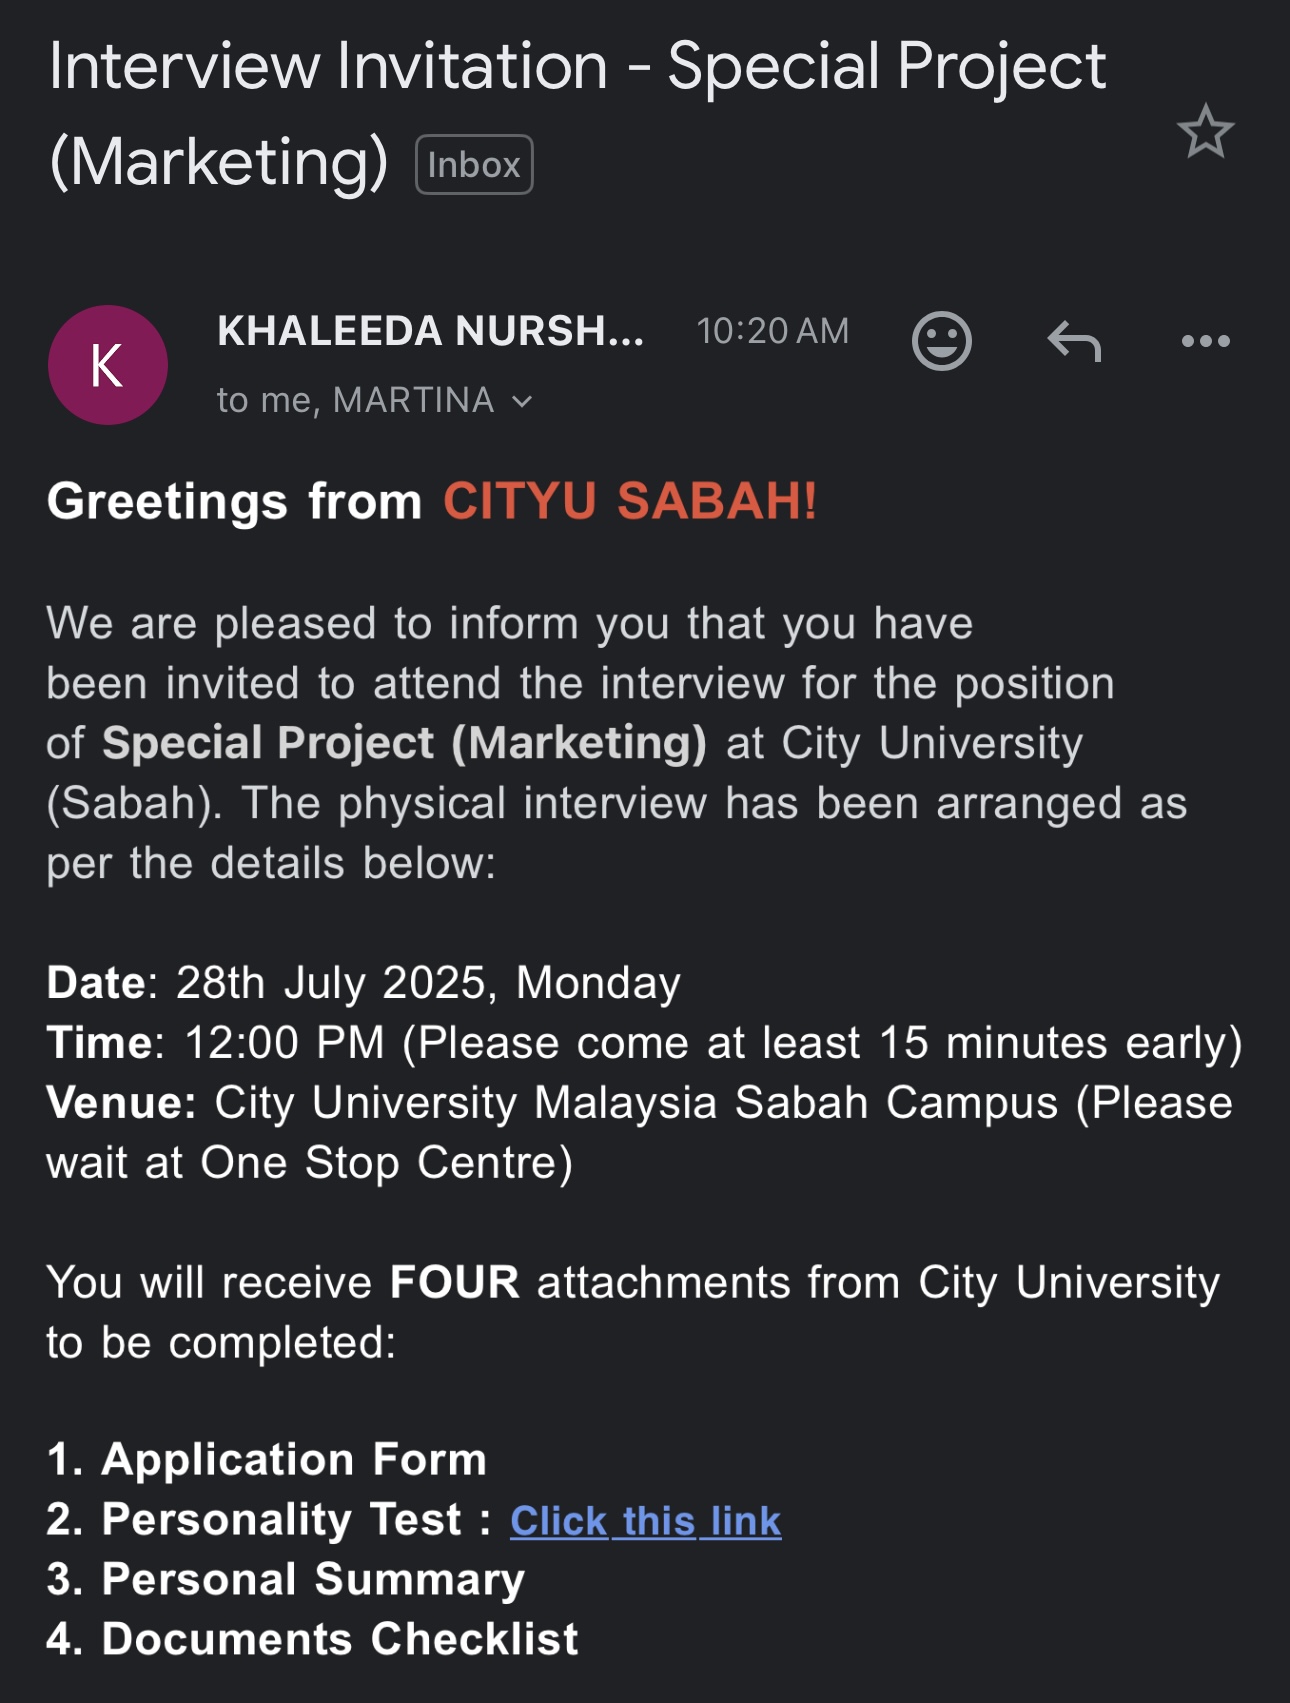Add an emoji reaction to the email

pyautogui.click(x=941, y=341)
